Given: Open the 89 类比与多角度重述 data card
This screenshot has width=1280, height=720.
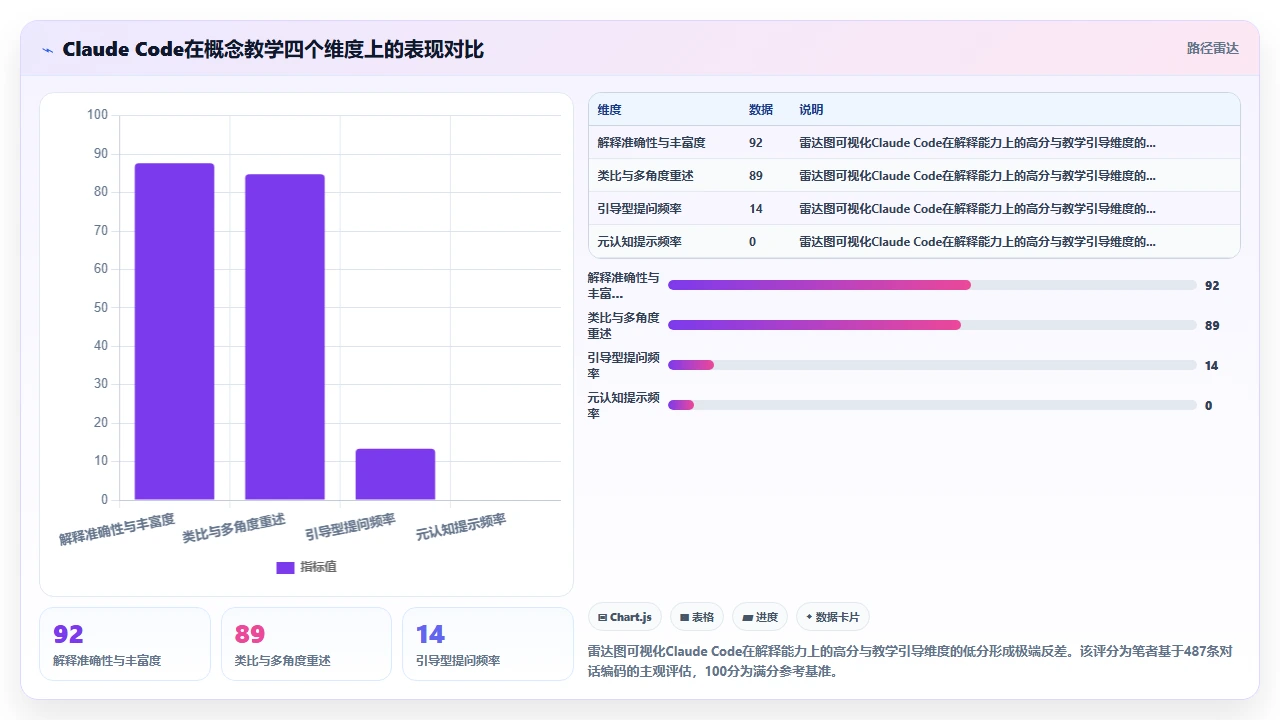Looking at the screenshot, I should coord(306,644).
